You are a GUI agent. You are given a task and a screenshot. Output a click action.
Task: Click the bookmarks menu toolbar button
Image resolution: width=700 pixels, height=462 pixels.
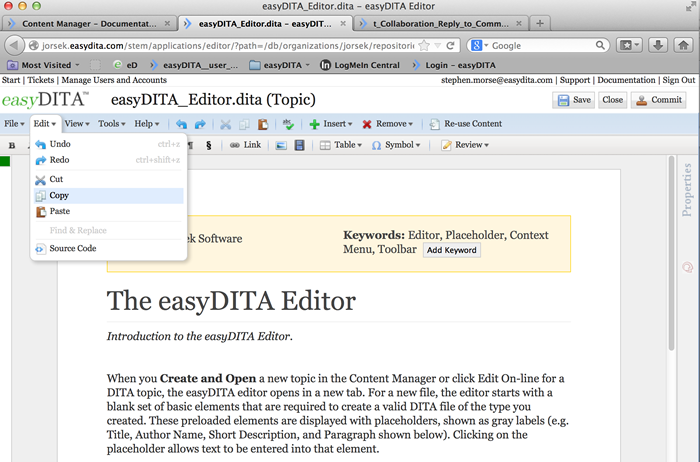tap(629, 45)
